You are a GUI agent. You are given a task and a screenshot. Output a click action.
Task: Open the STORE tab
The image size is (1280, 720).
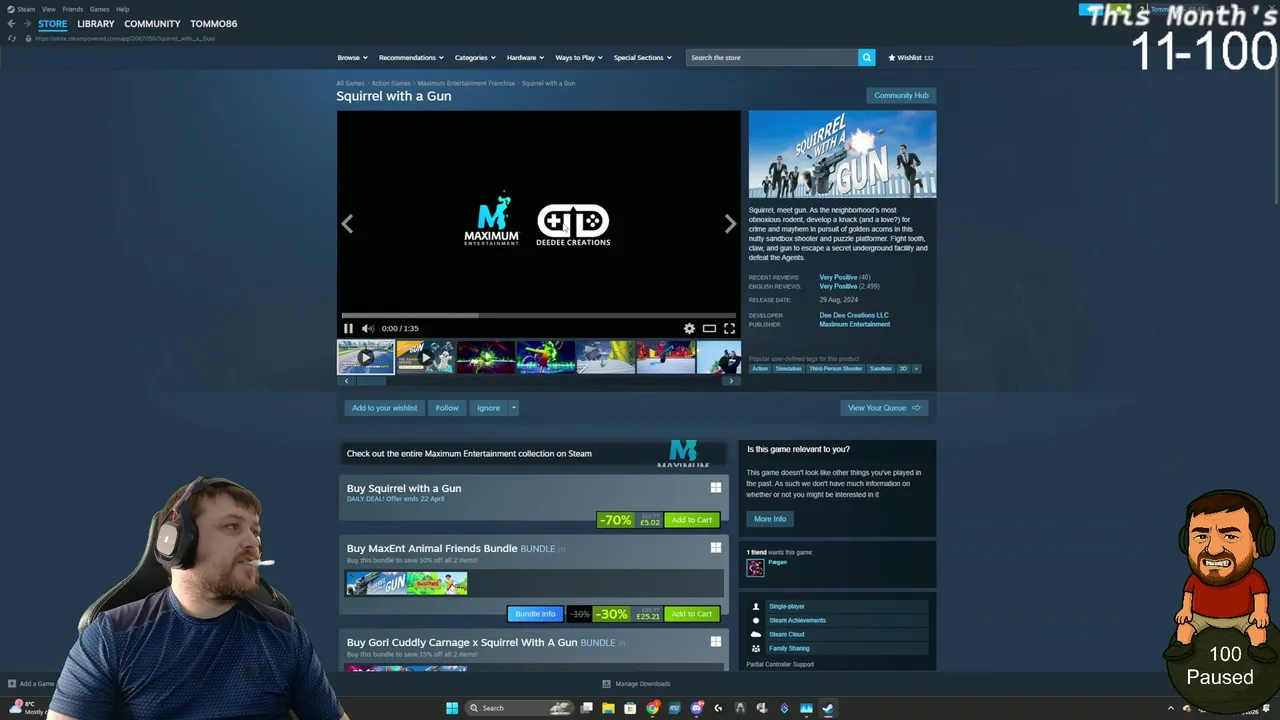coord(53,24)
